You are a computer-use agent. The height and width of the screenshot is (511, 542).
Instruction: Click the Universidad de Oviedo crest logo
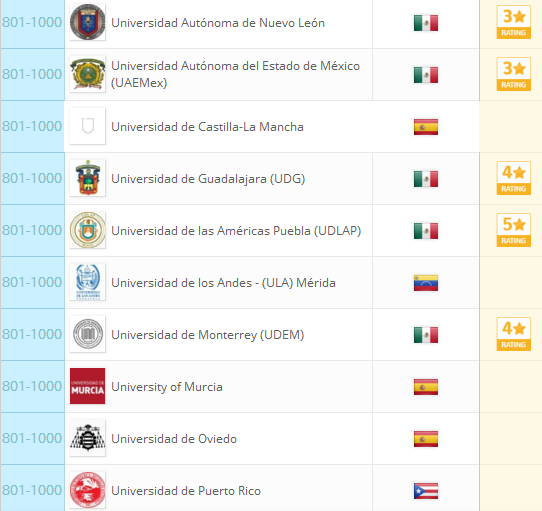pos(87,438)
